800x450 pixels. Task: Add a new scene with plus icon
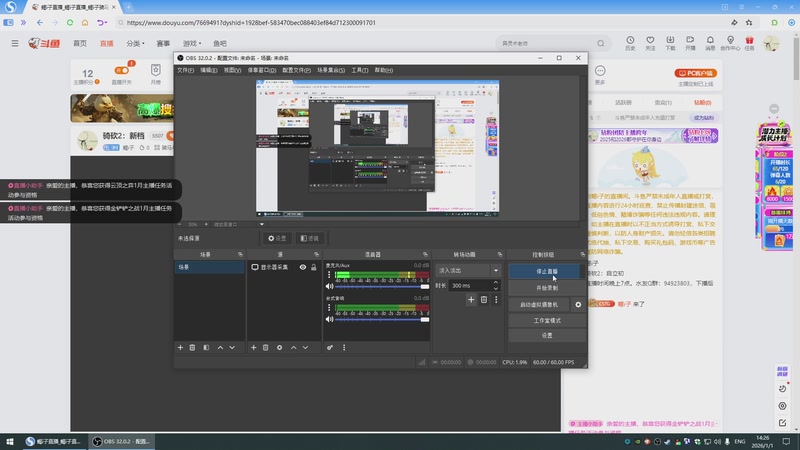(180, 347)
